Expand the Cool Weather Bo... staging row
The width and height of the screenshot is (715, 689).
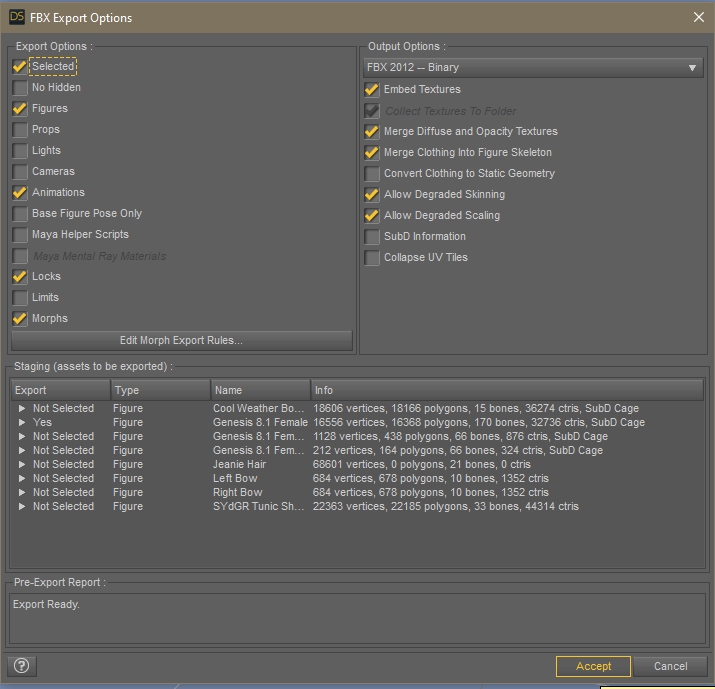(21, 408)
